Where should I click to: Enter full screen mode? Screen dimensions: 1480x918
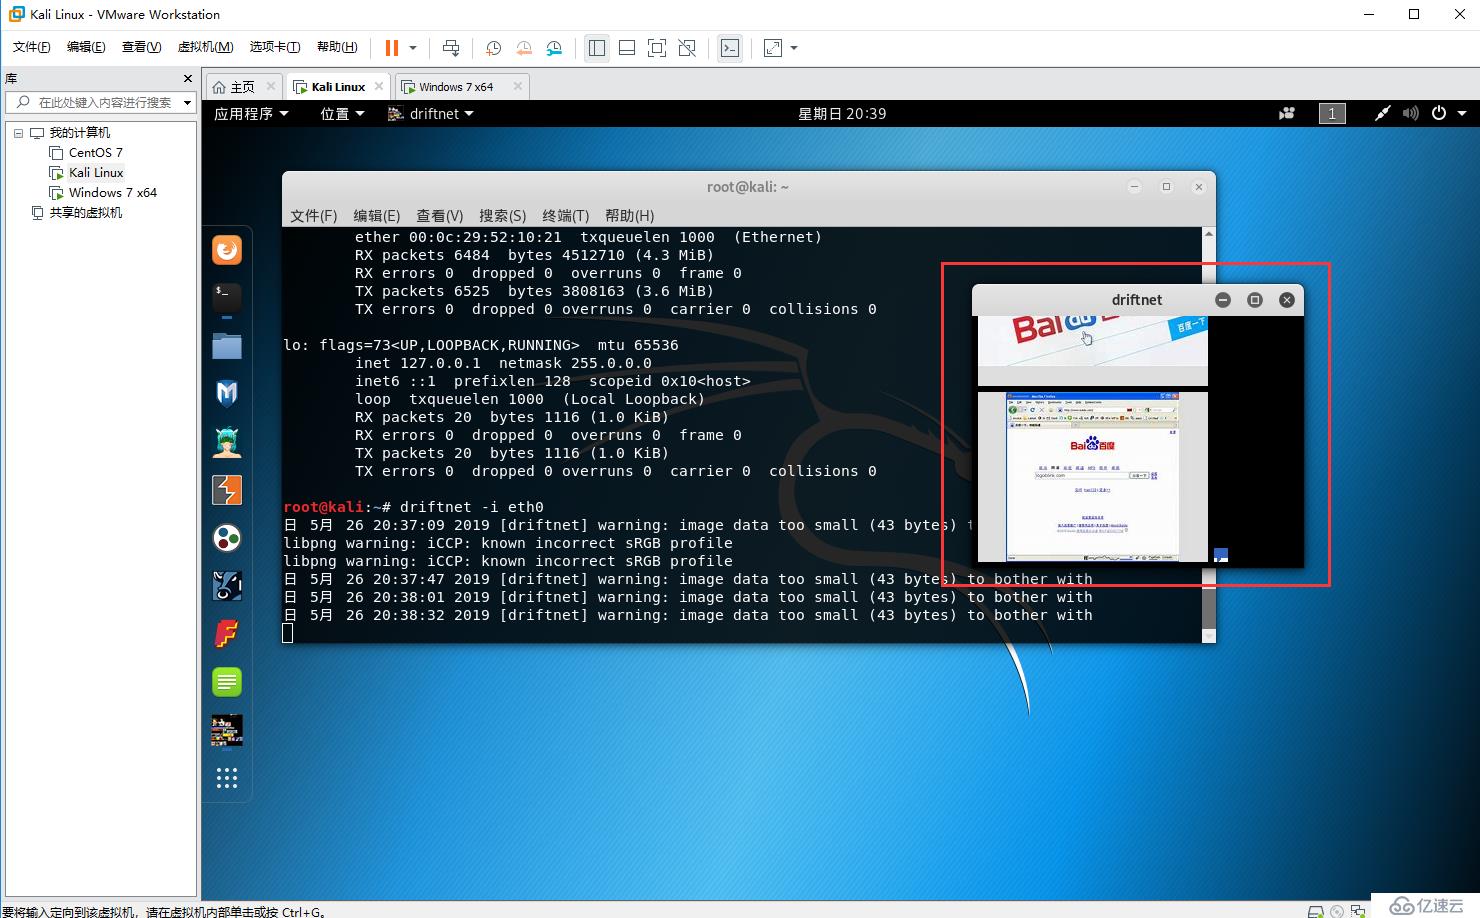tap(657, 48)
